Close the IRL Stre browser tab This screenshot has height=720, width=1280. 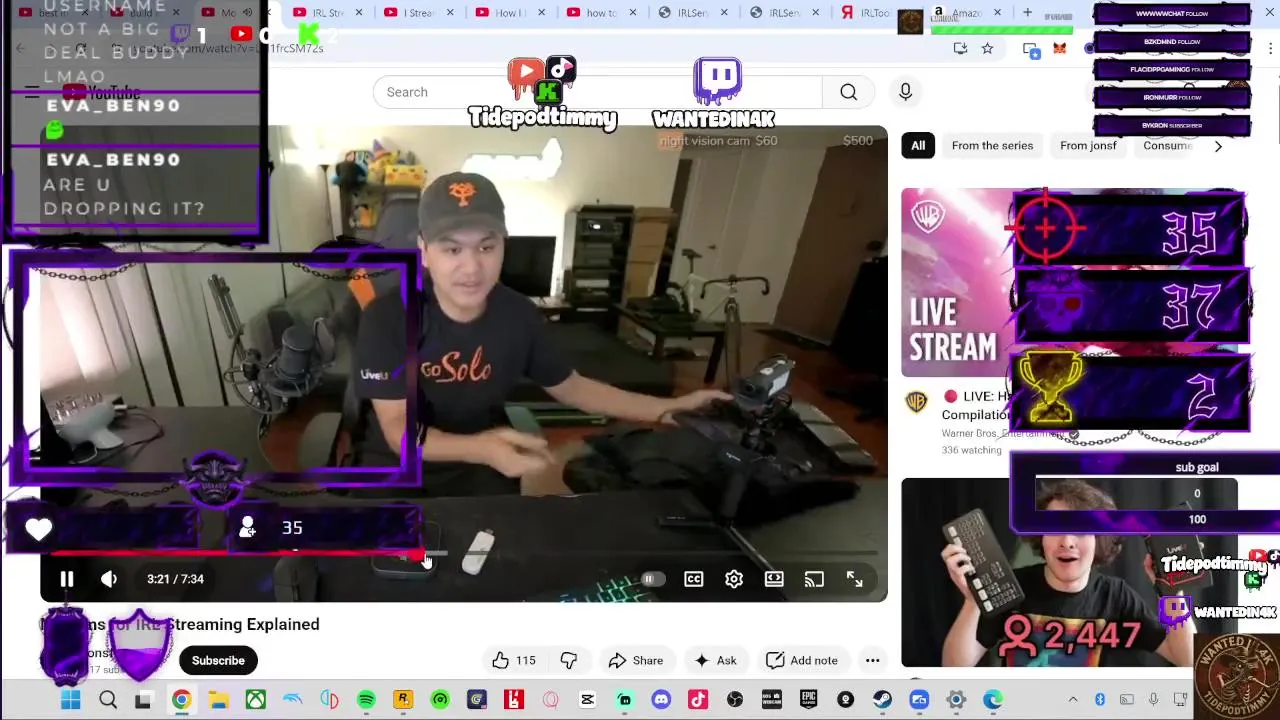(359, 12)
